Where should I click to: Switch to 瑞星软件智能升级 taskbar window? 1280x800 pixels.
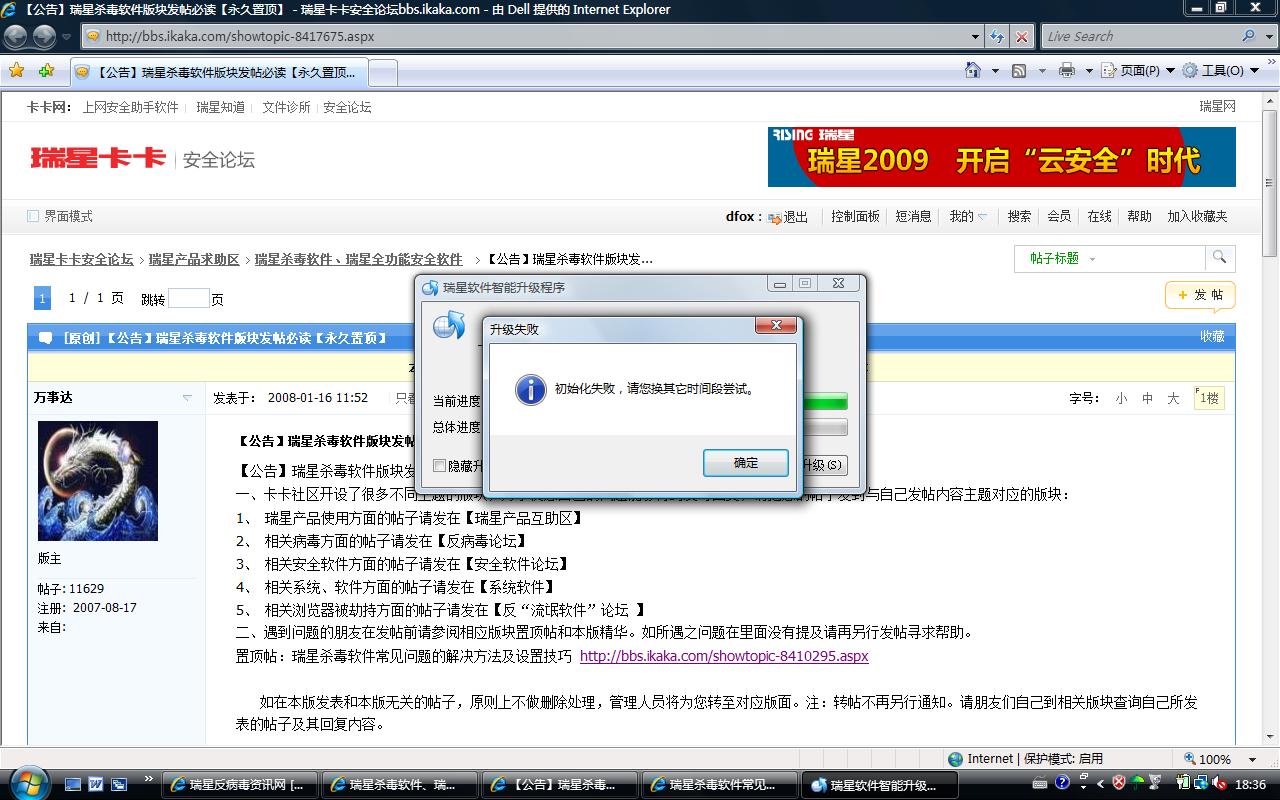[880, 785]
